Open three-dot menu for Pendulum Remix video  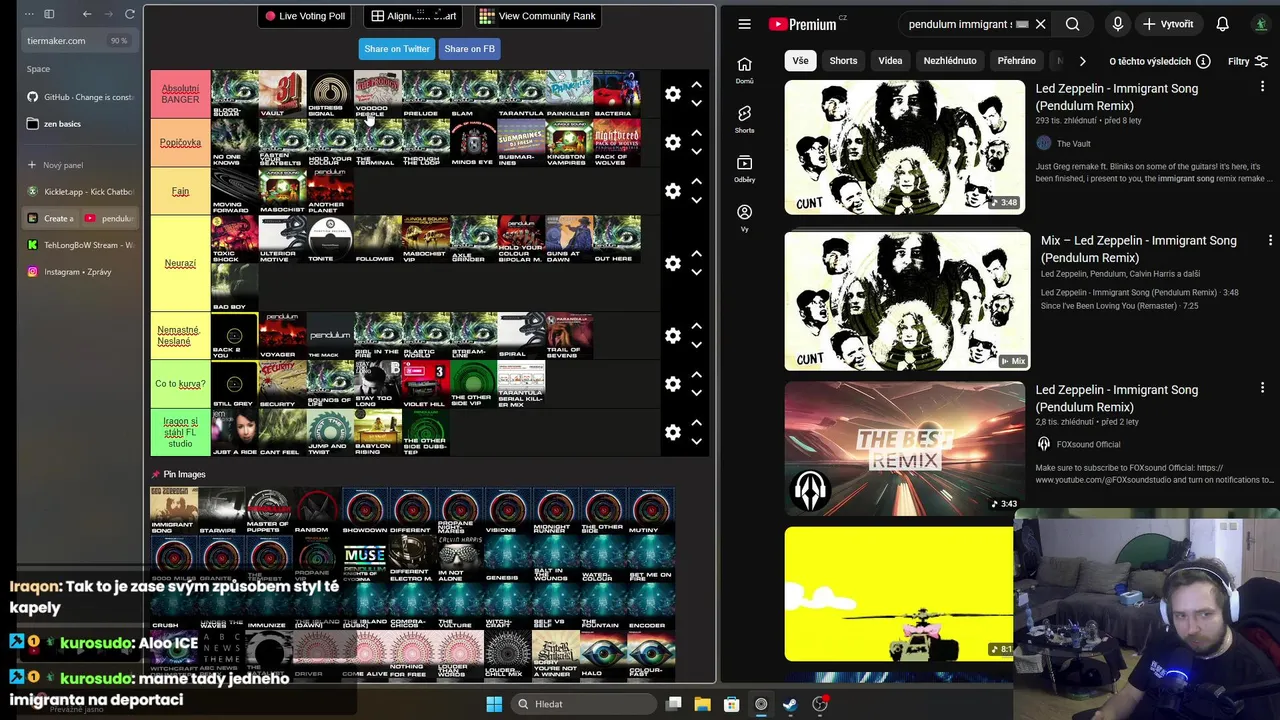coord(1262,88)
